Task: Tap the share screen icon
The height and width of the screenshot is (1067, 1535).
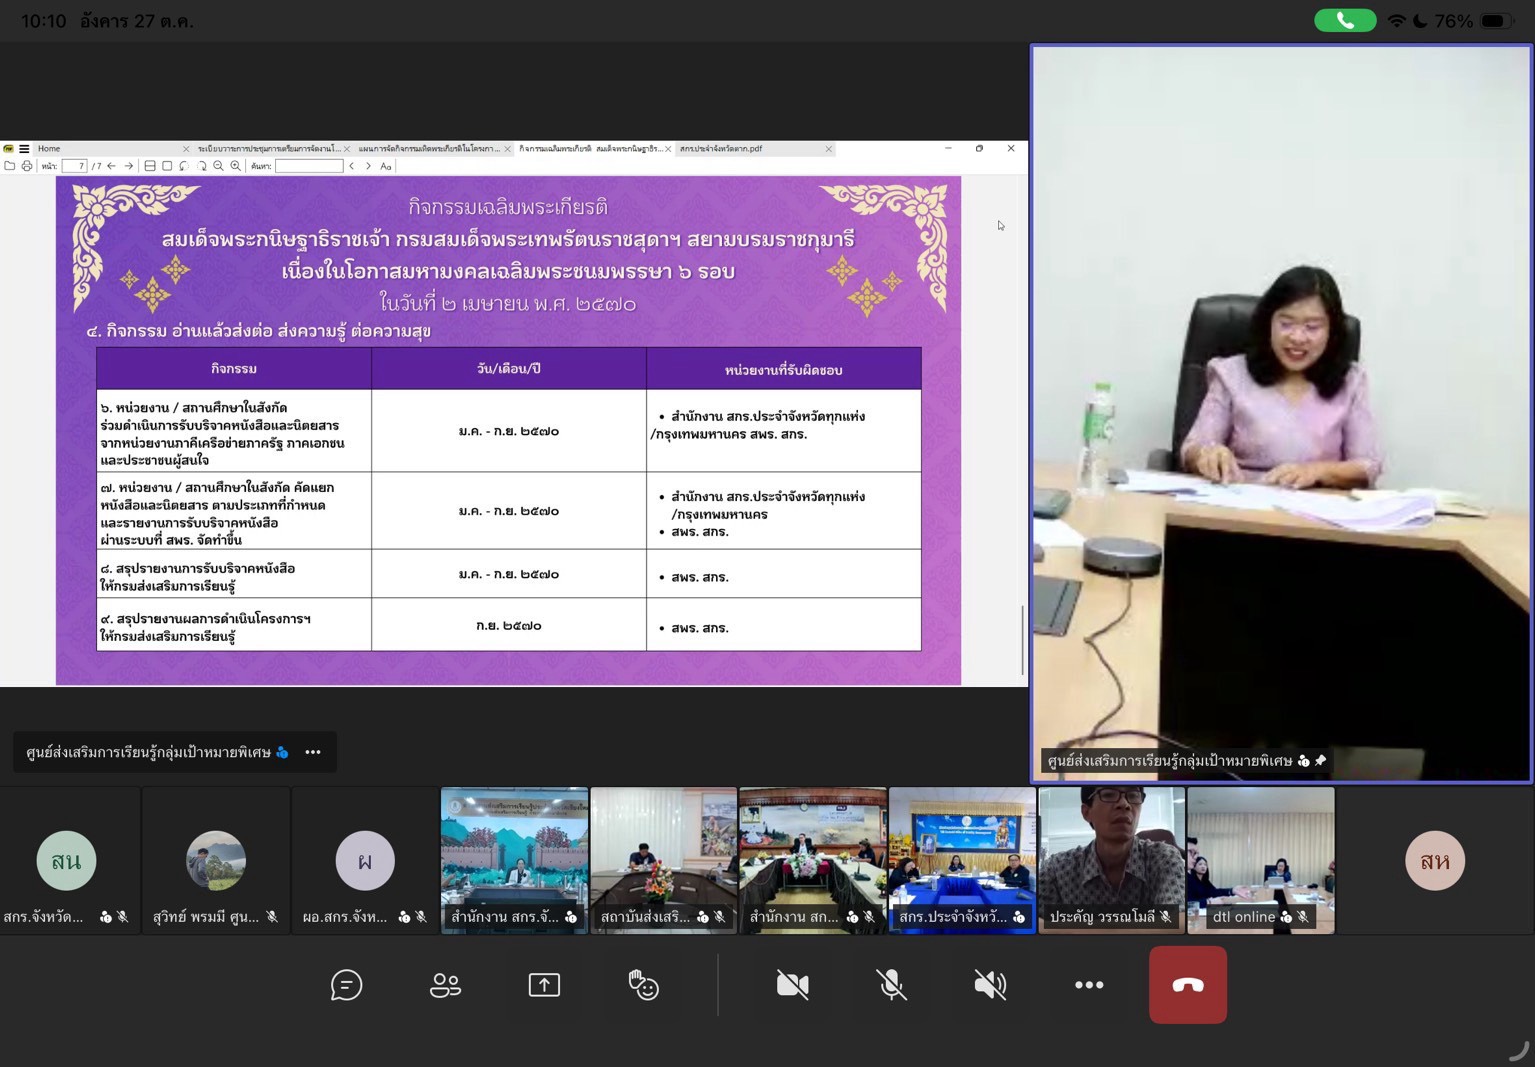Action: (544, 985)
